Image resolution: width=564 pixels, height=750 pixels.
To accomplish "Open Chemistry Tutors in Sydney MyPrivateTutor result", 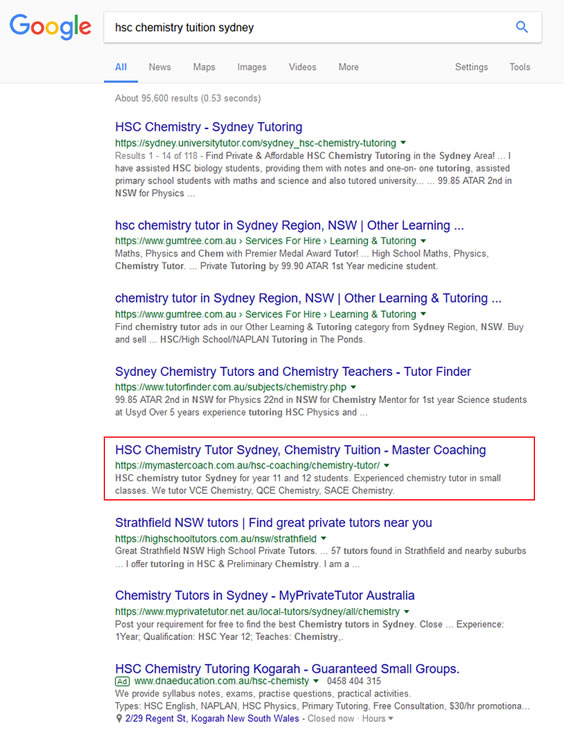I will tap(265, 596).
